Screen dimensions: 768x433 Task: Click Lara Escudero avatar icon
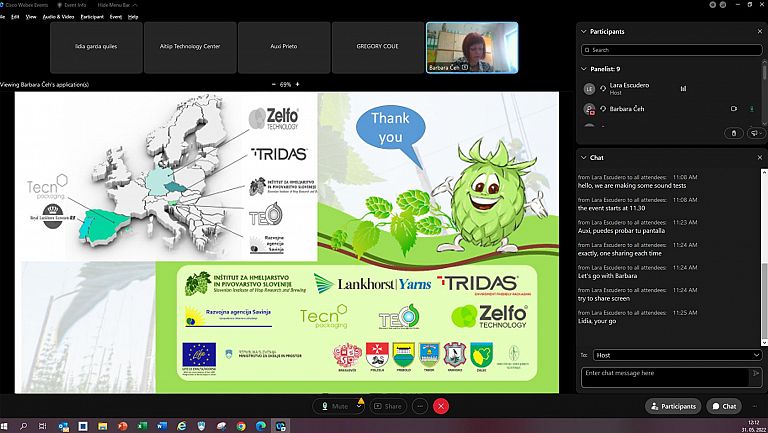coord(589,89)
